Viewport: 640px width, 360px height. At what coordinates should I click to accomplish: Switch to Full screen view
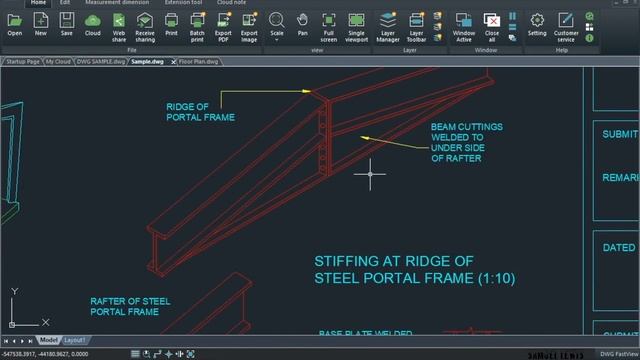pos(329,27)
